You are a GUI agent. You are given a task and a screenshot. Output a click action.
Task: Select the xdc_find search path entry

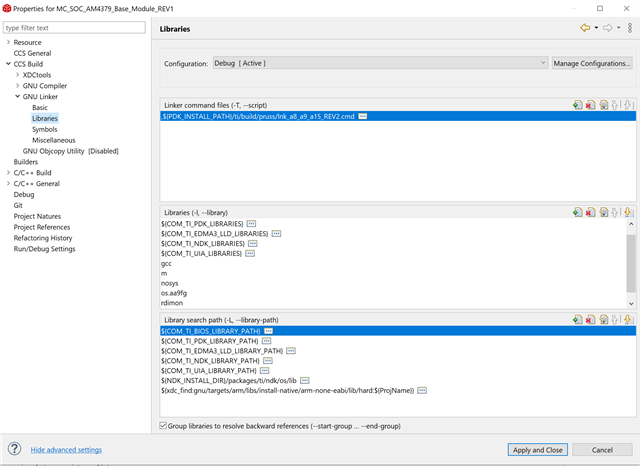point(287,391)
